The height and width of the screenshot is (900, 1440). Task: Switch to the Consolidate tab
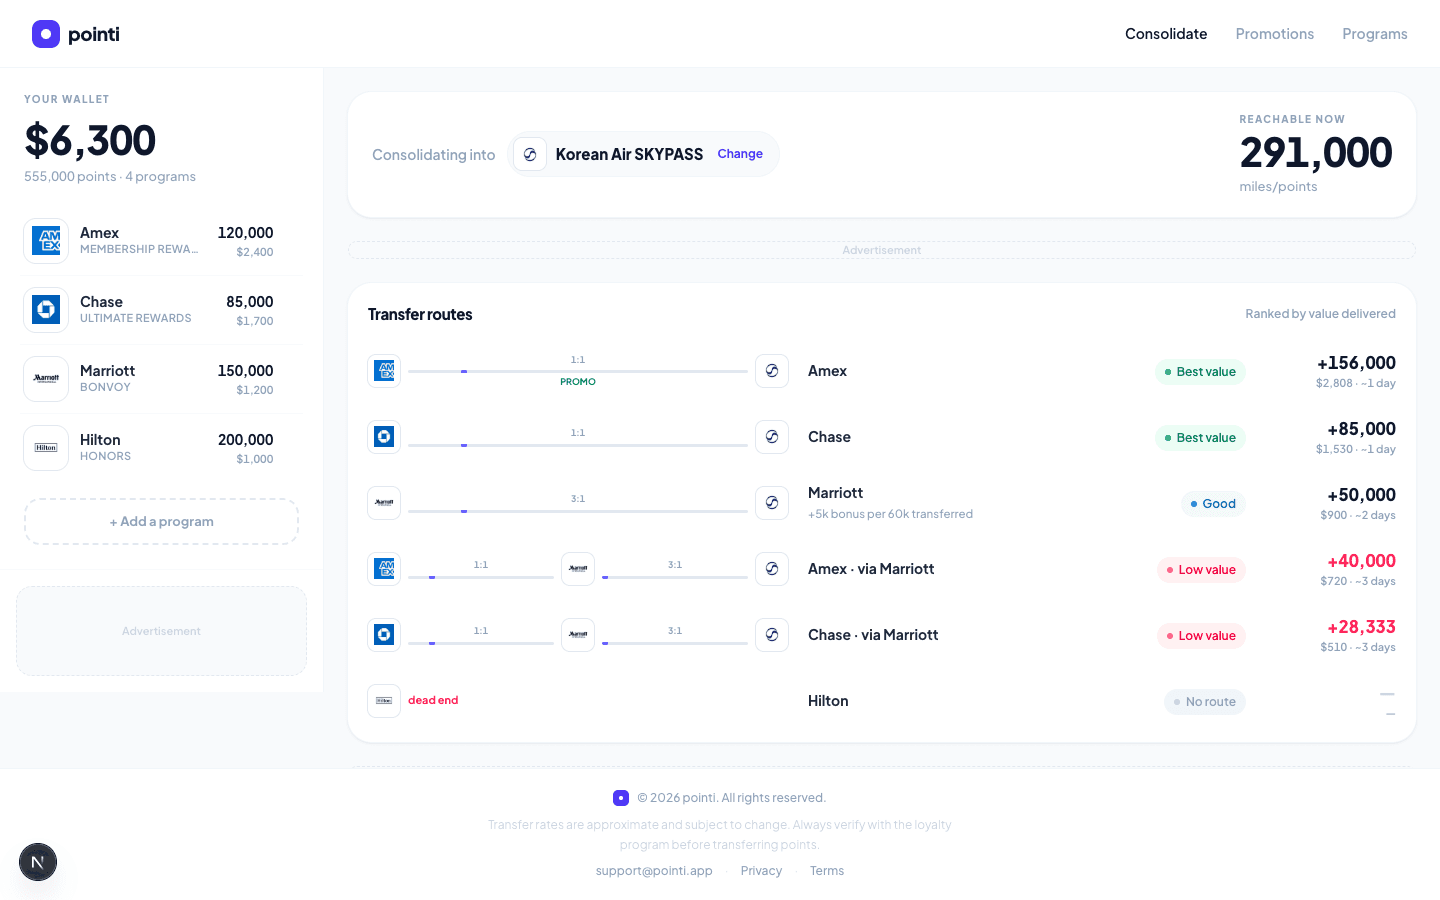tap(1166, 34)
